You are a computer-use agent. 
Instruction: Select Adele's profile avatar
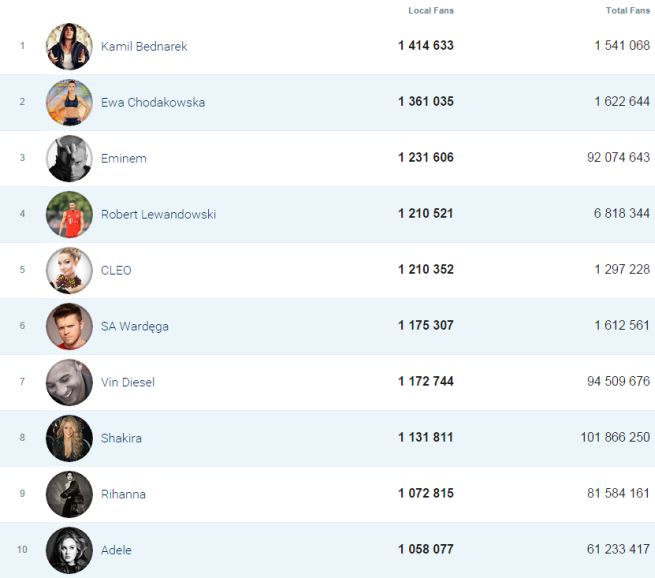pos(69,550)
